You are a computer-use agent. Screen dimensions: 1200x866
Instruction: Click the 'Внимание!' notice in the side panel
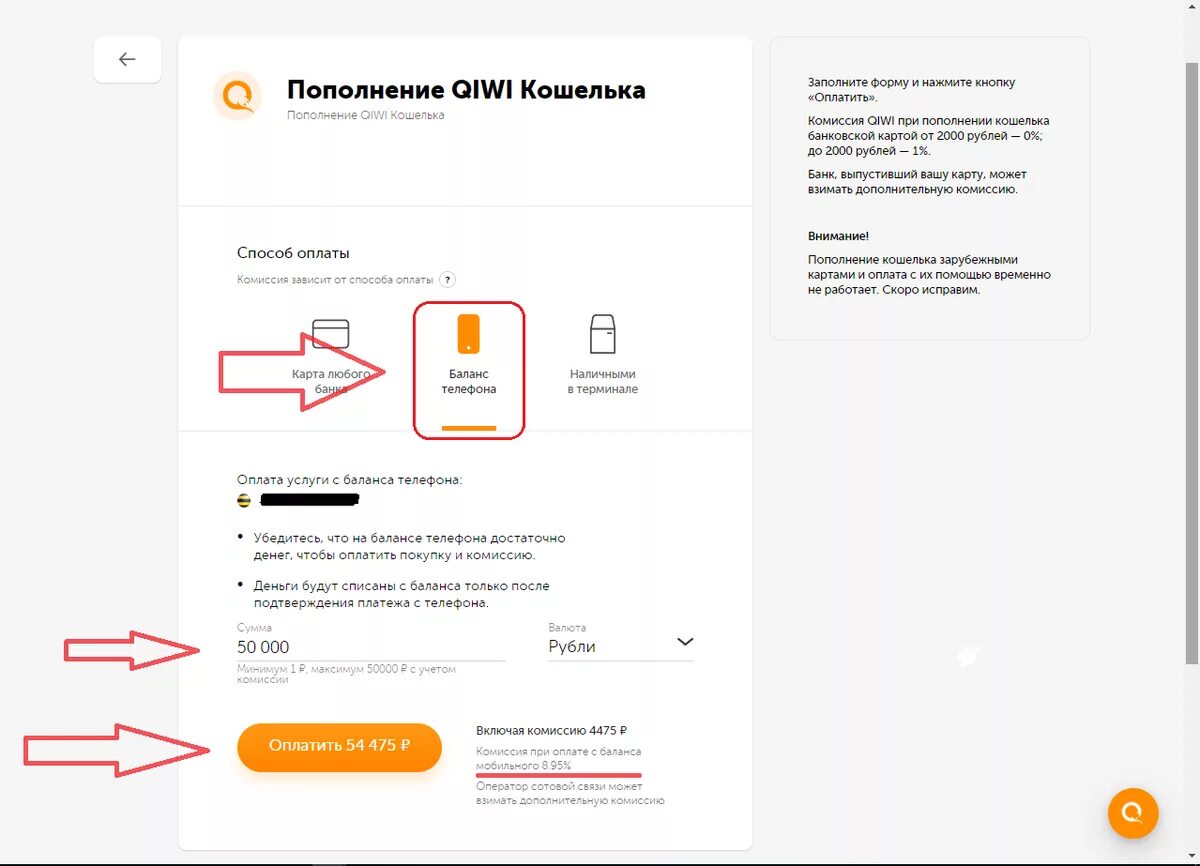point(838,236)
